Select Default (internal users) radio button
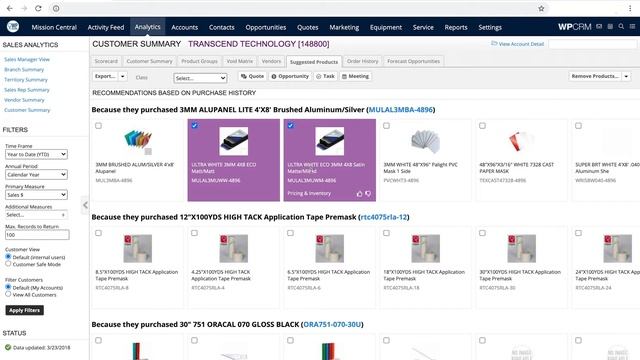640x360 pixels. coord(8,257)
